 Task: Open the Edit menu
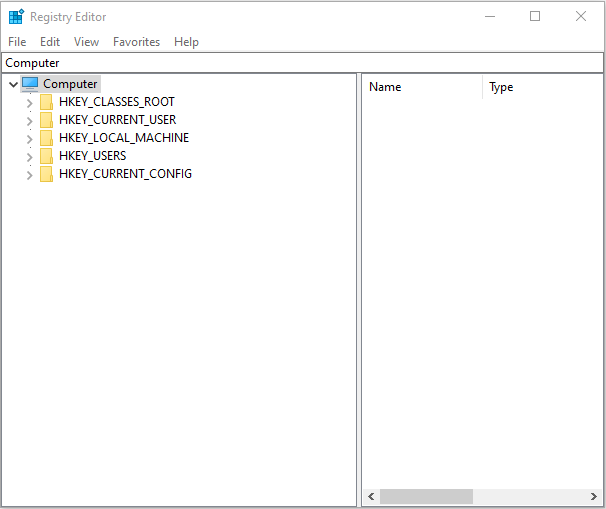(50, 42)
